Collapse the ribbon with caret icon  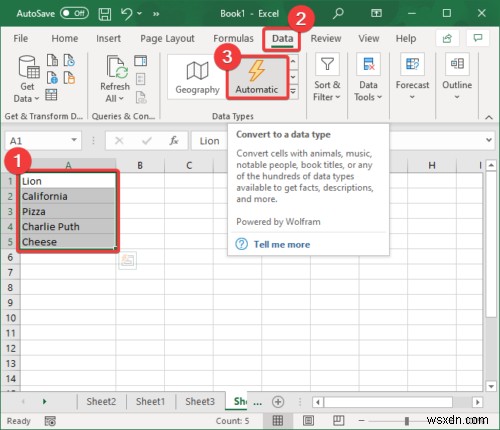click(489, 117)
